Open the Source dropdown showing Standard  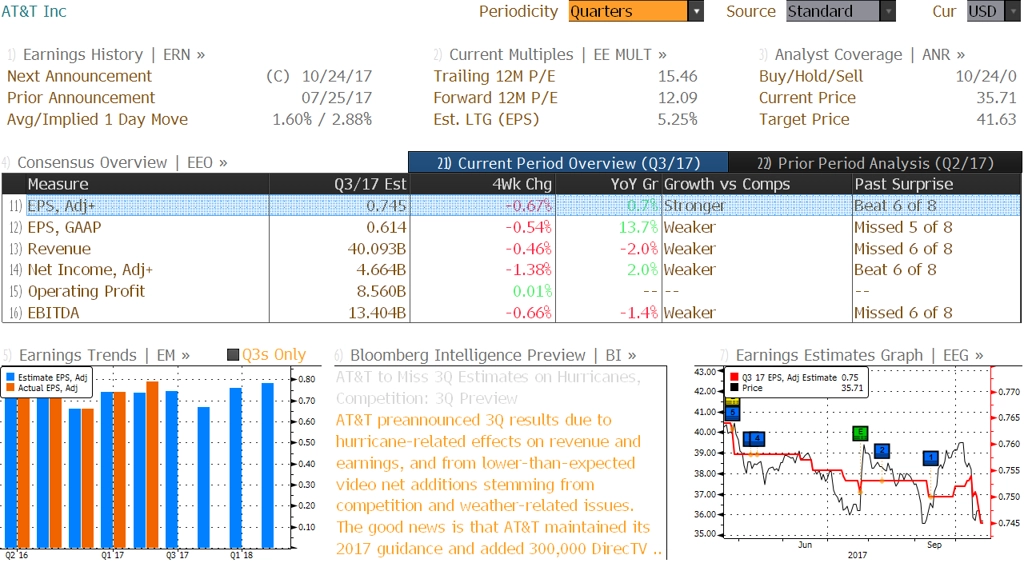click(x=840, y=11)
